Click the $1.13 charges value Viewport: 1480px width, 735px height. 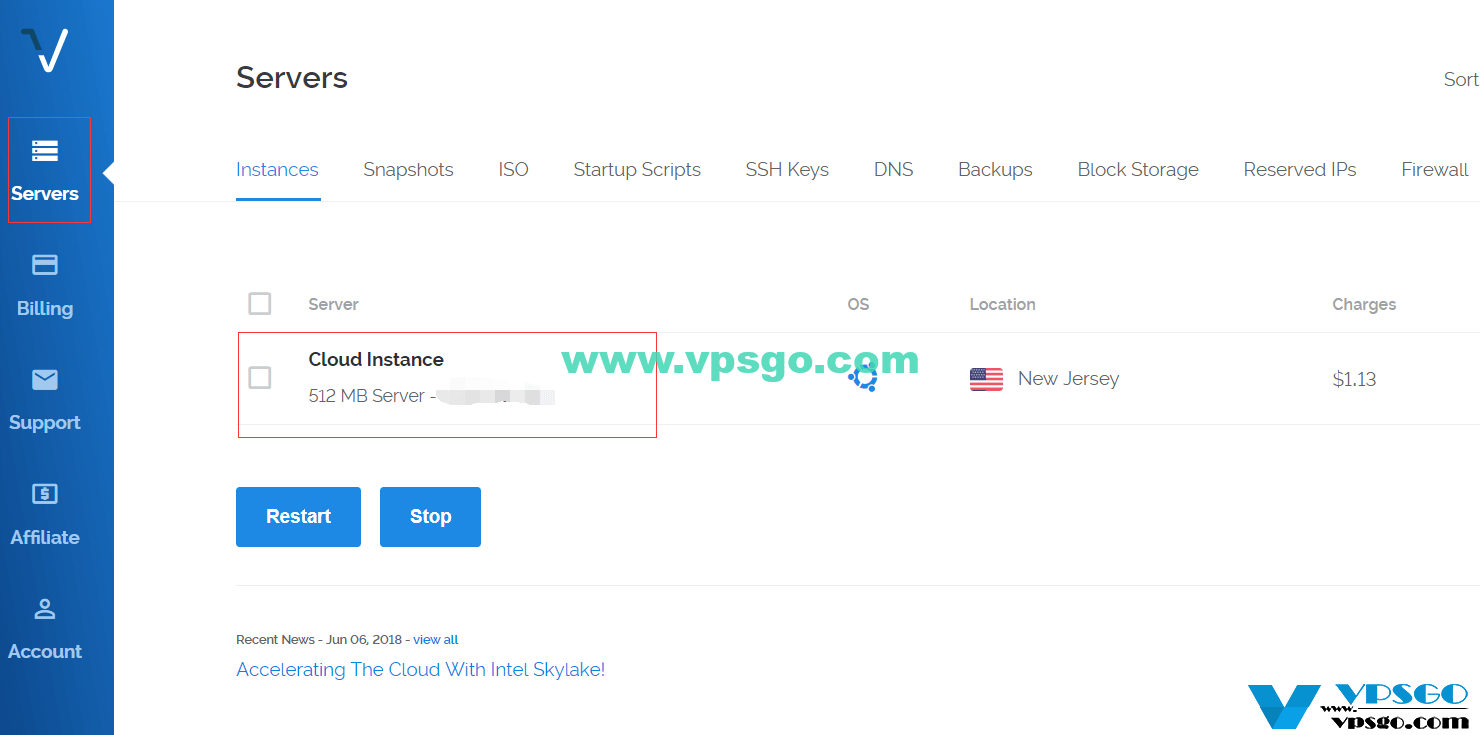click(x=1354, y=379)
